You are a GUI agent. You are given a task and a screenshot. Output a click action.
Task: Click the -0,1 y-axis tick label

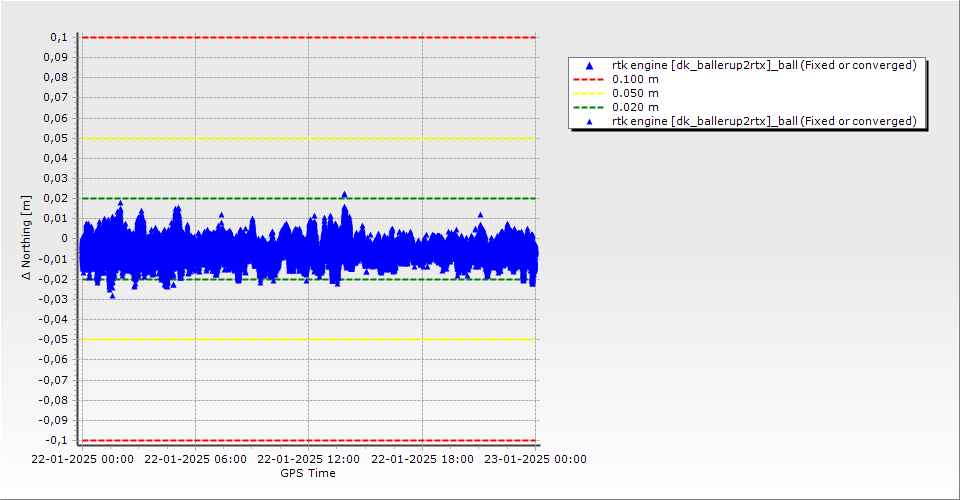point(56,440)
